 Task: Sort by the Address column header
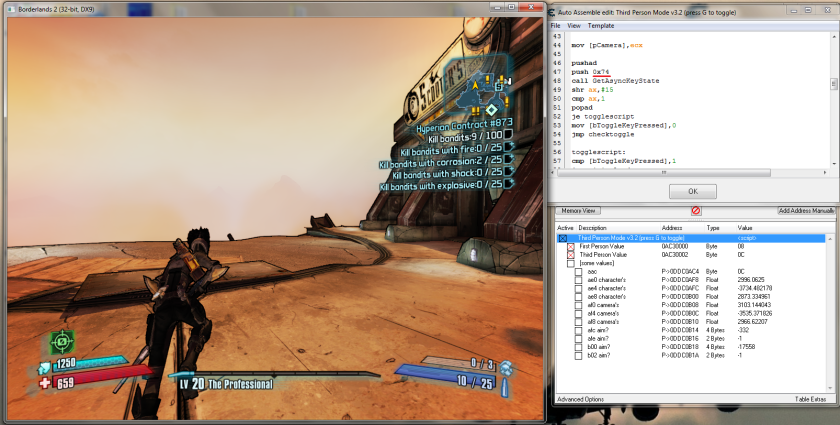(672, 228)
